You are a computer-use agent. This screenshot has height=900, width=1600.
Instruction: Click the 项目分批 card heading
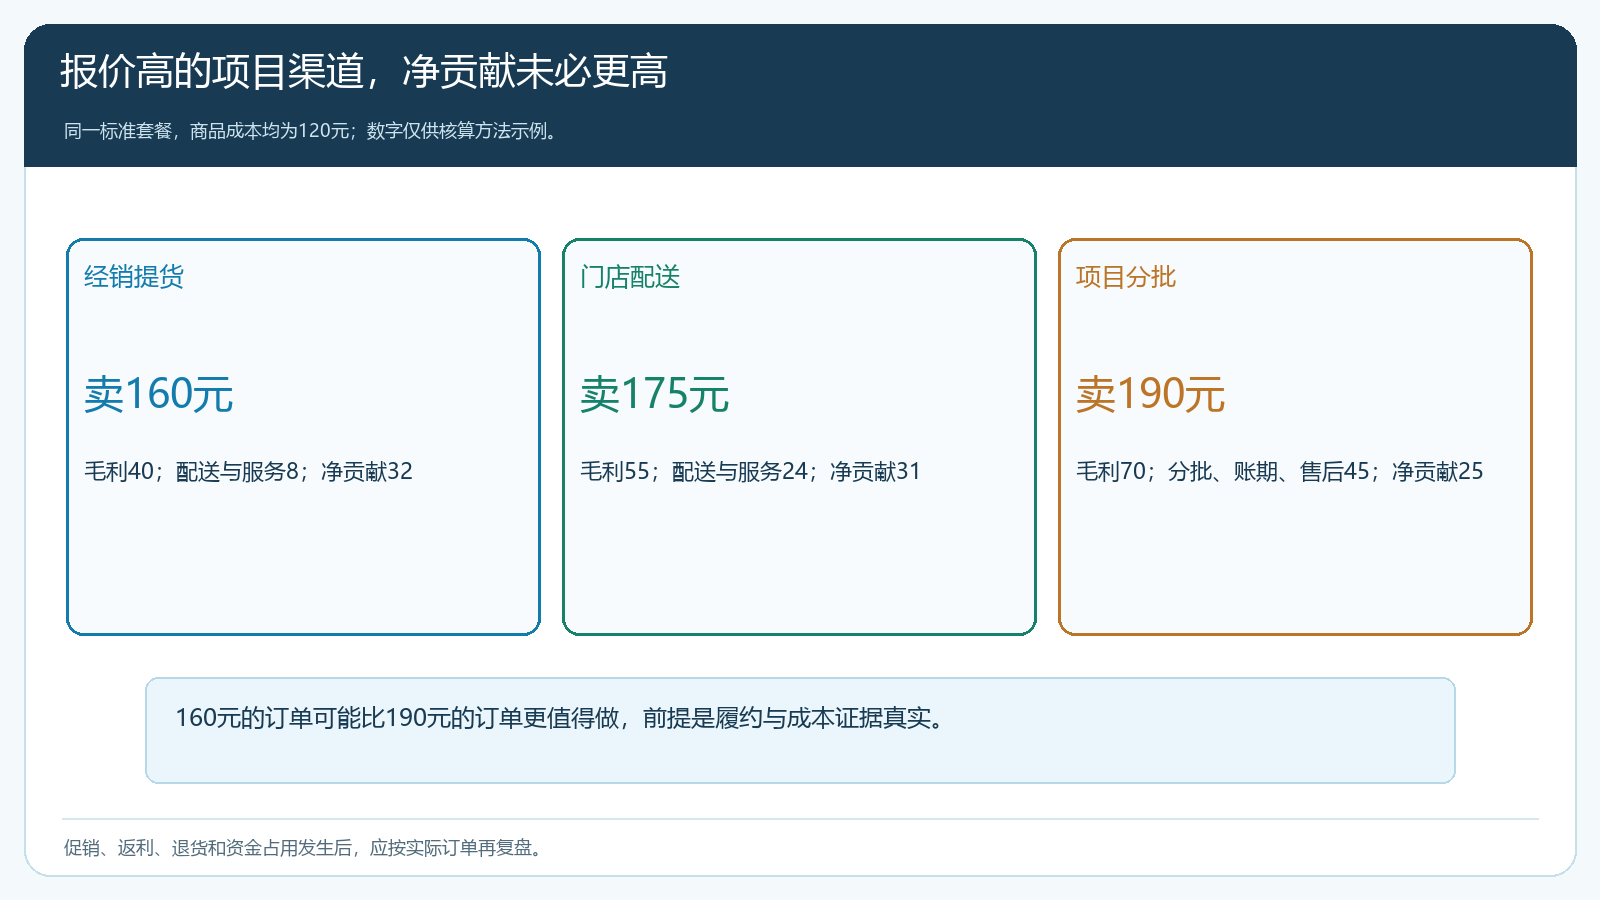click(x=1126, y=277)
